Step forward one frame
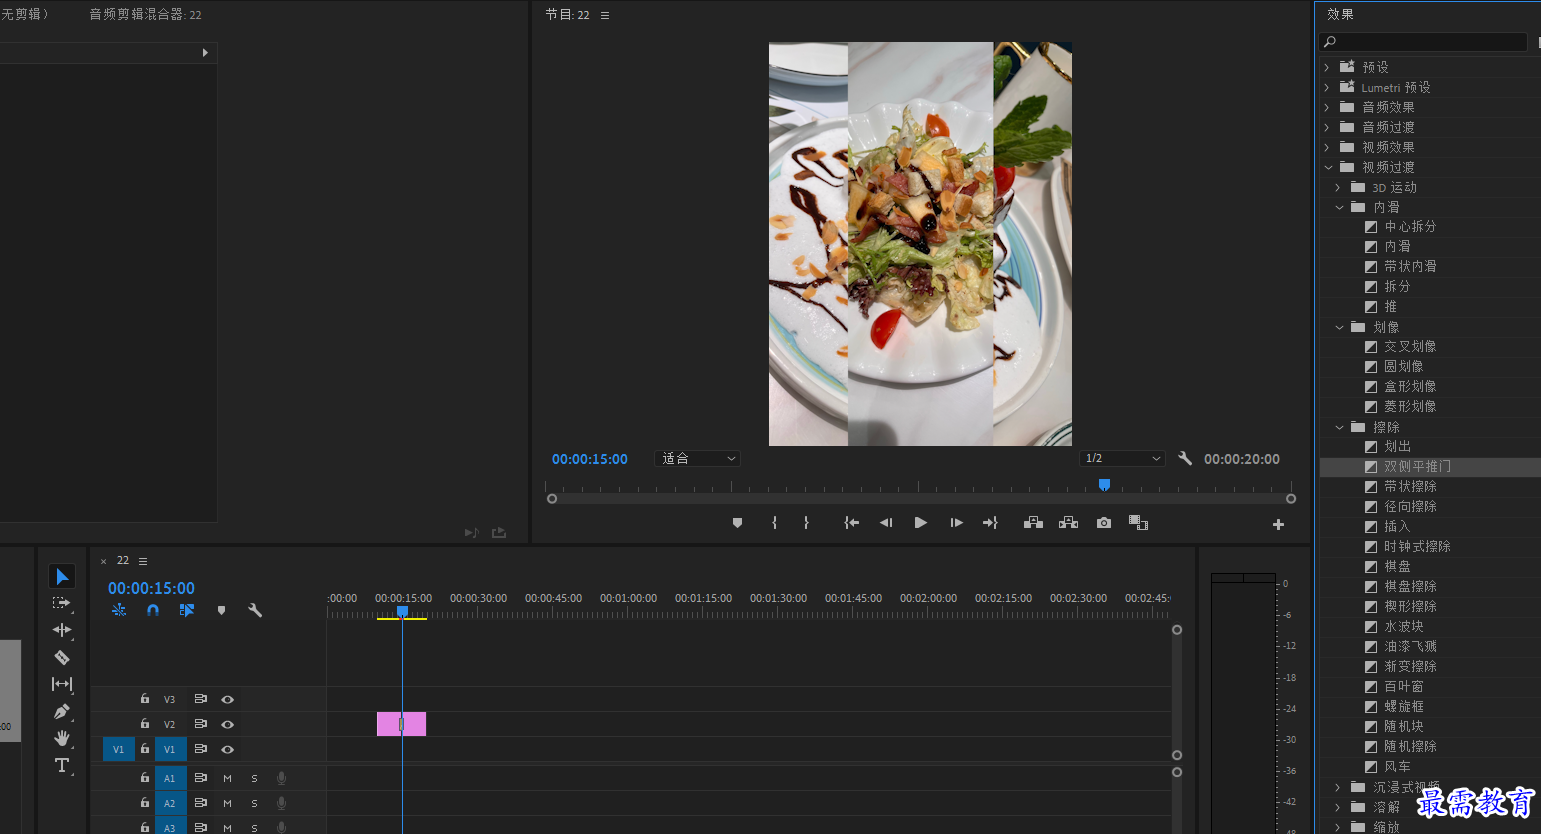Image resolution: width=1541 pixels, height=834 pixels. (x=956, y=523)
